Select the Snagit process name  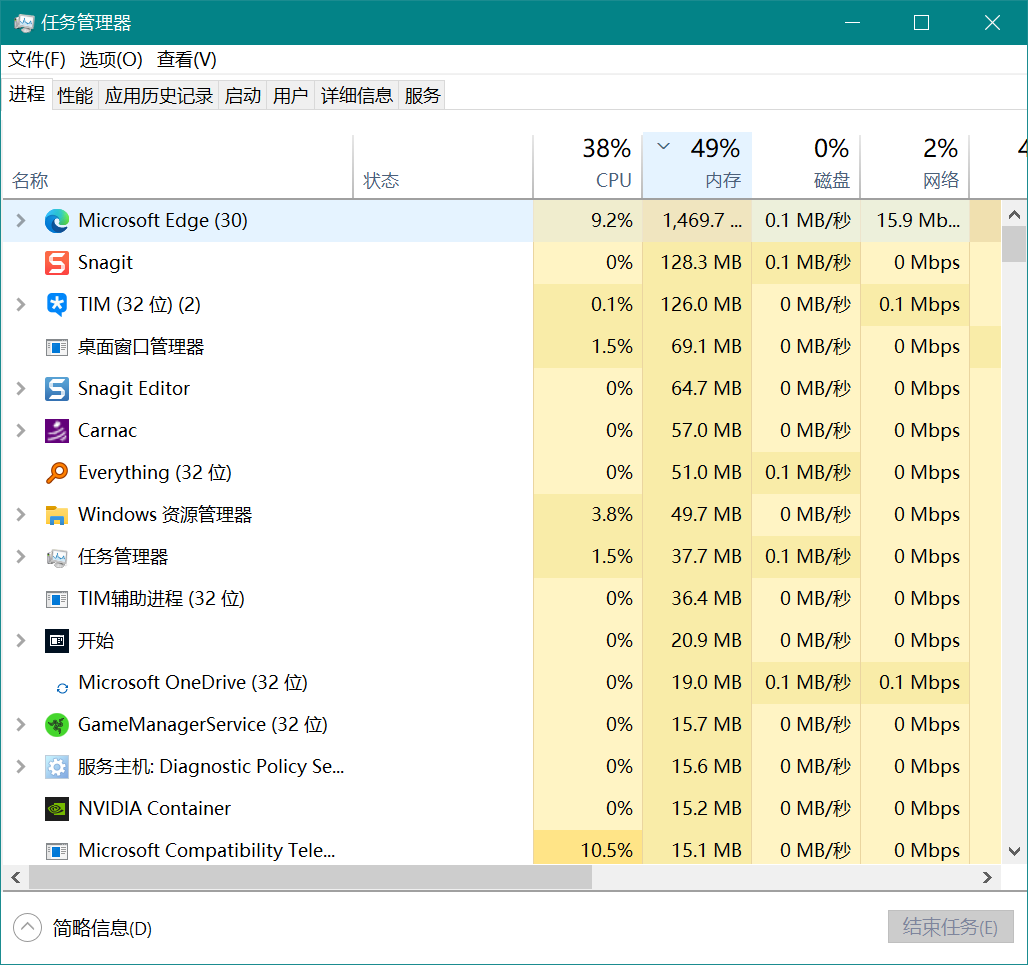[x=105, y=263]
